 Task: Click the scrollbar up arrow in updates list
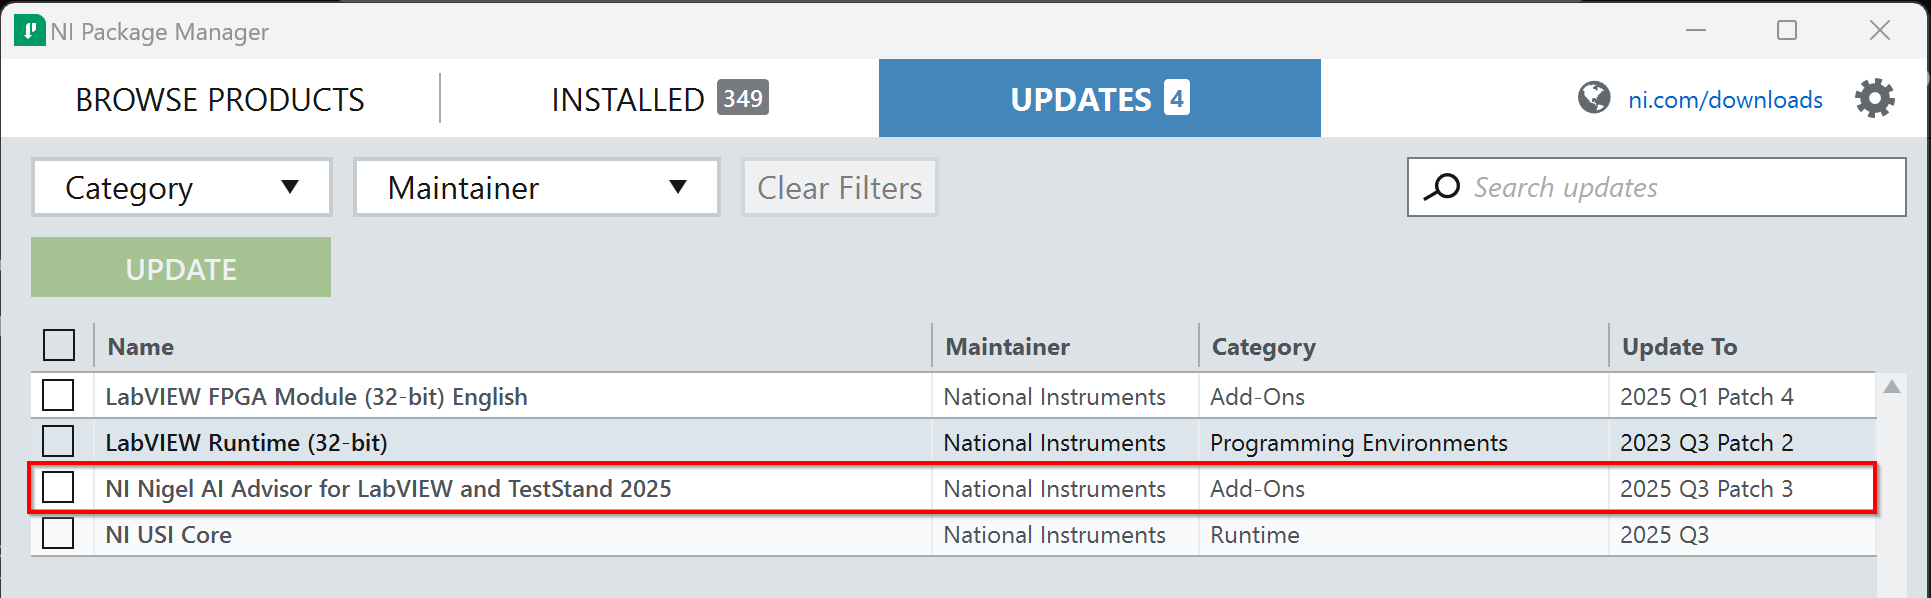coord(1892,387)
